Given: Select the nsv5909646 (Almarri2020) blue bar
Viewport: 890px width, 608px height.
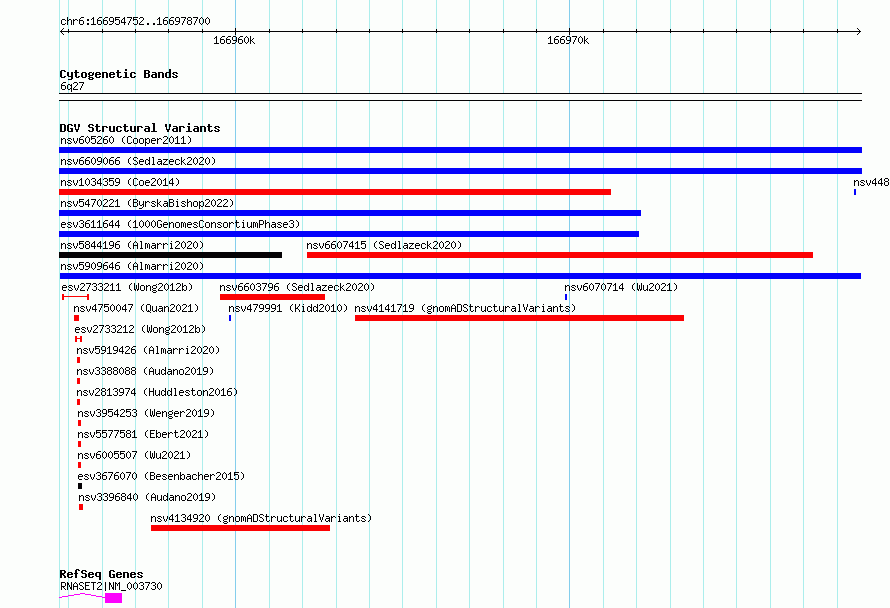Looking at the screenshot, I should coord(460,276).
